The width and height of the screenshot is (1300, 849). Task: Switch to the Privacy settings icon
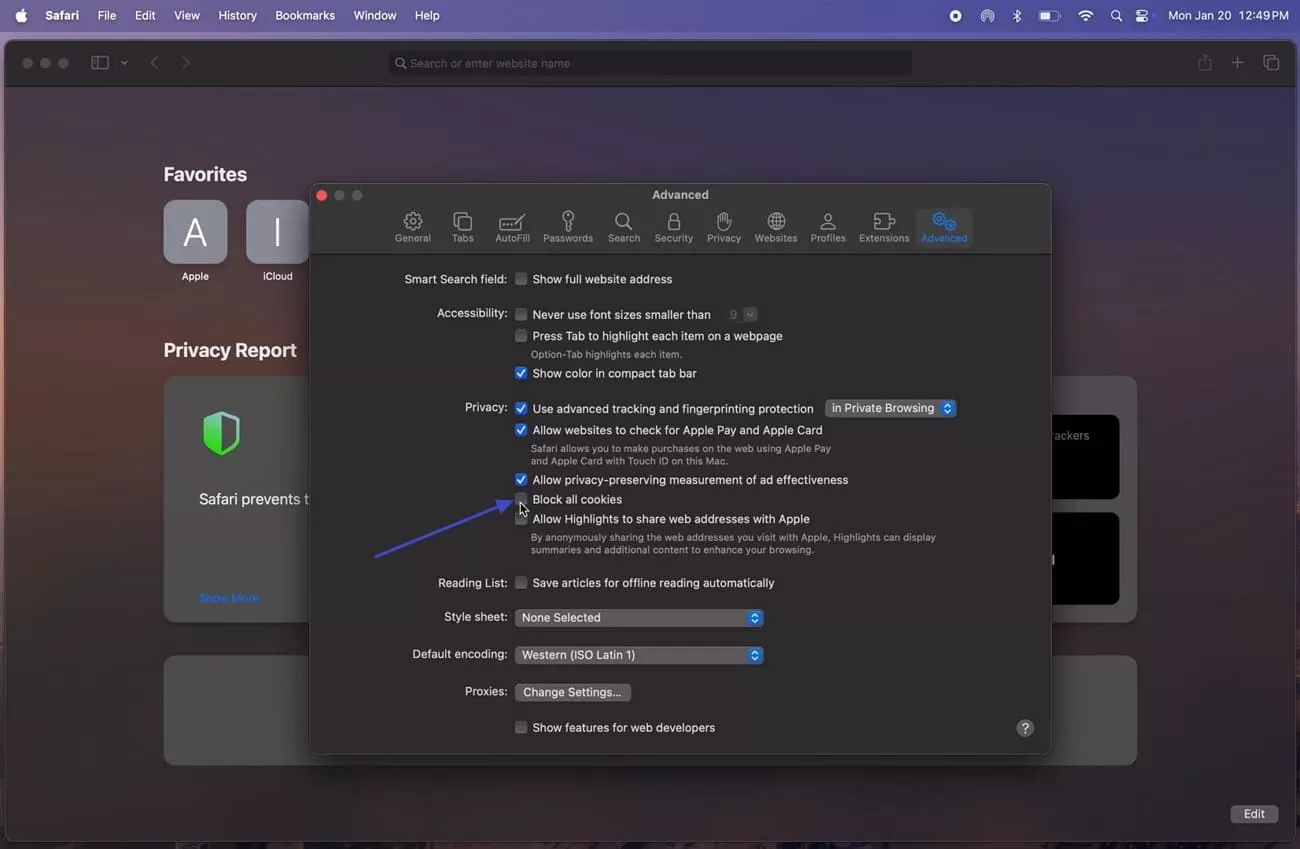[723, 227]
